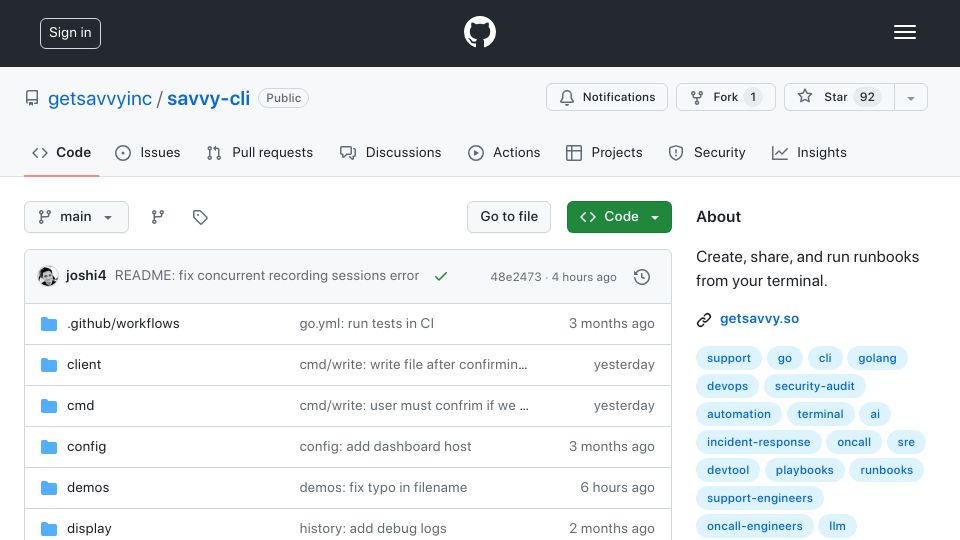Click the repository icon beside getsavvyinc
This screenshot has width=960, height=540.
32,98
